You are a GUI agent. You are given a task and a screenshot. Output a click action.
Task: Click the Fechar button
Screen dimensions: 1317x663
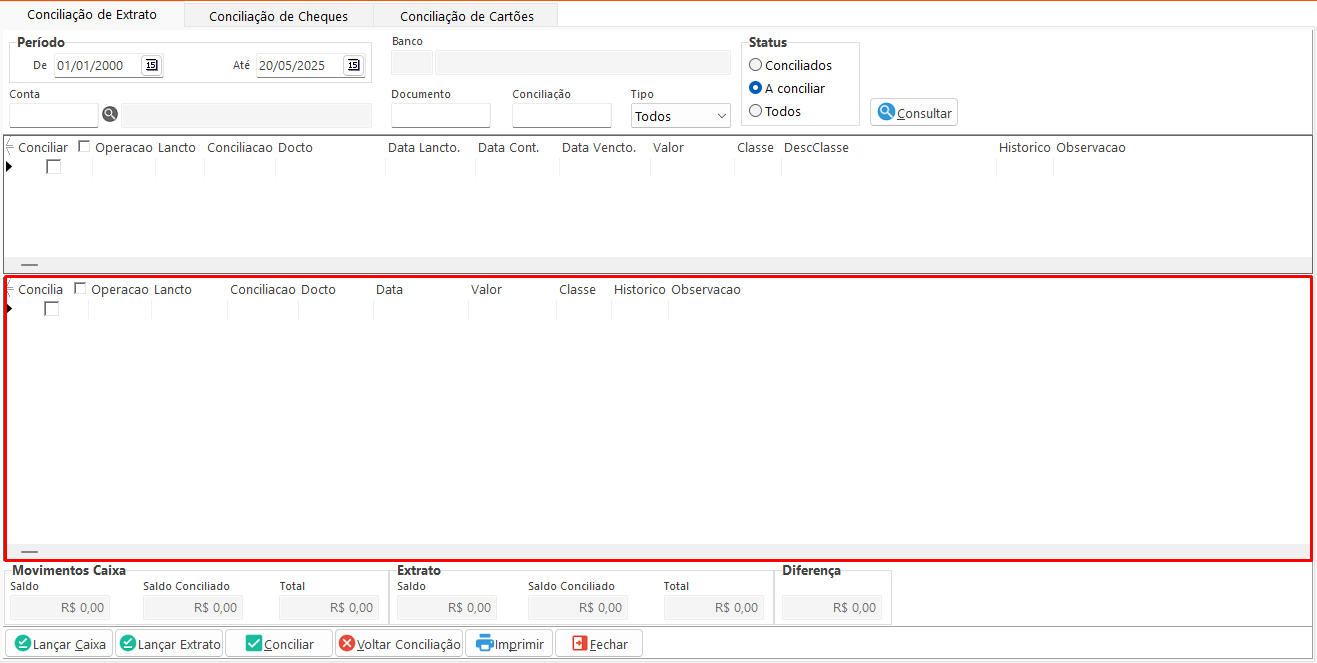click(599, 644)
